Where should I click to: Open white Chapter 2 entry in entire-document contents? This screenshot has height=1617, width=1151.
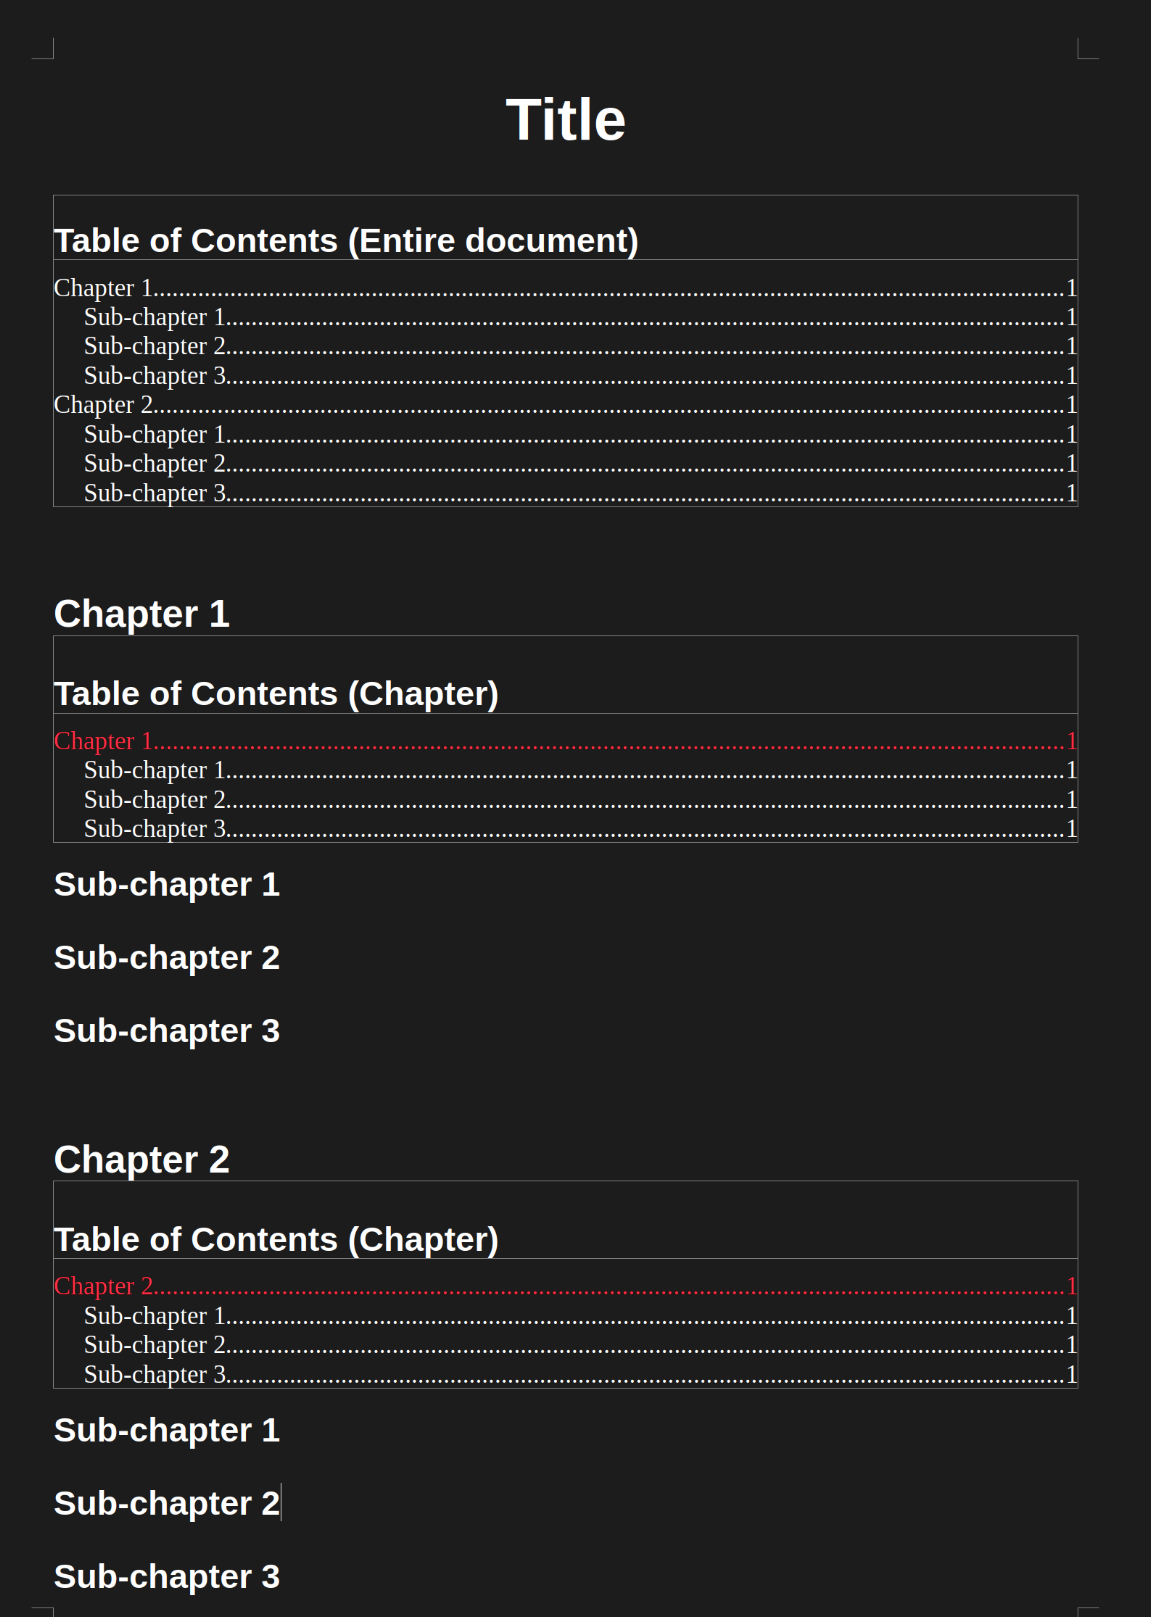pos(103,405)
